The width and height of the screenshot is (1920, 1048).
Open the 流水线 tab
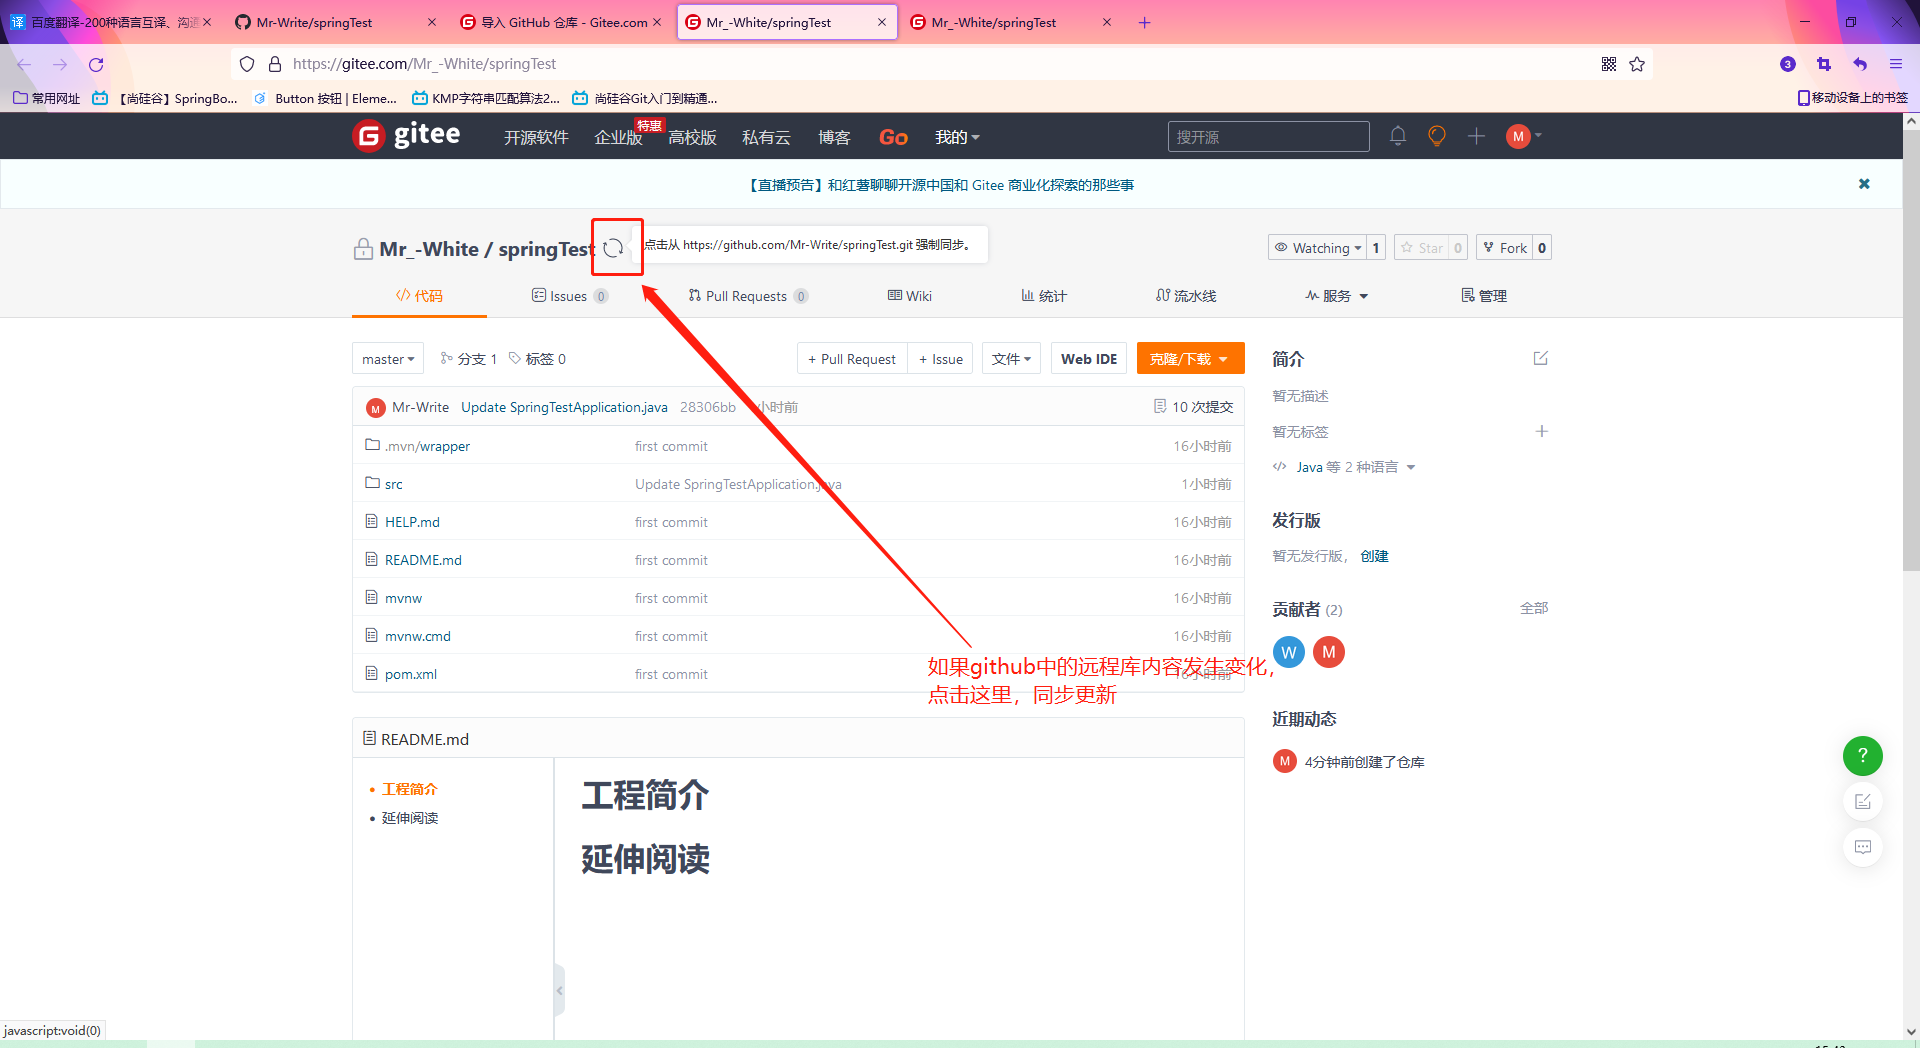coord(1185,296)
